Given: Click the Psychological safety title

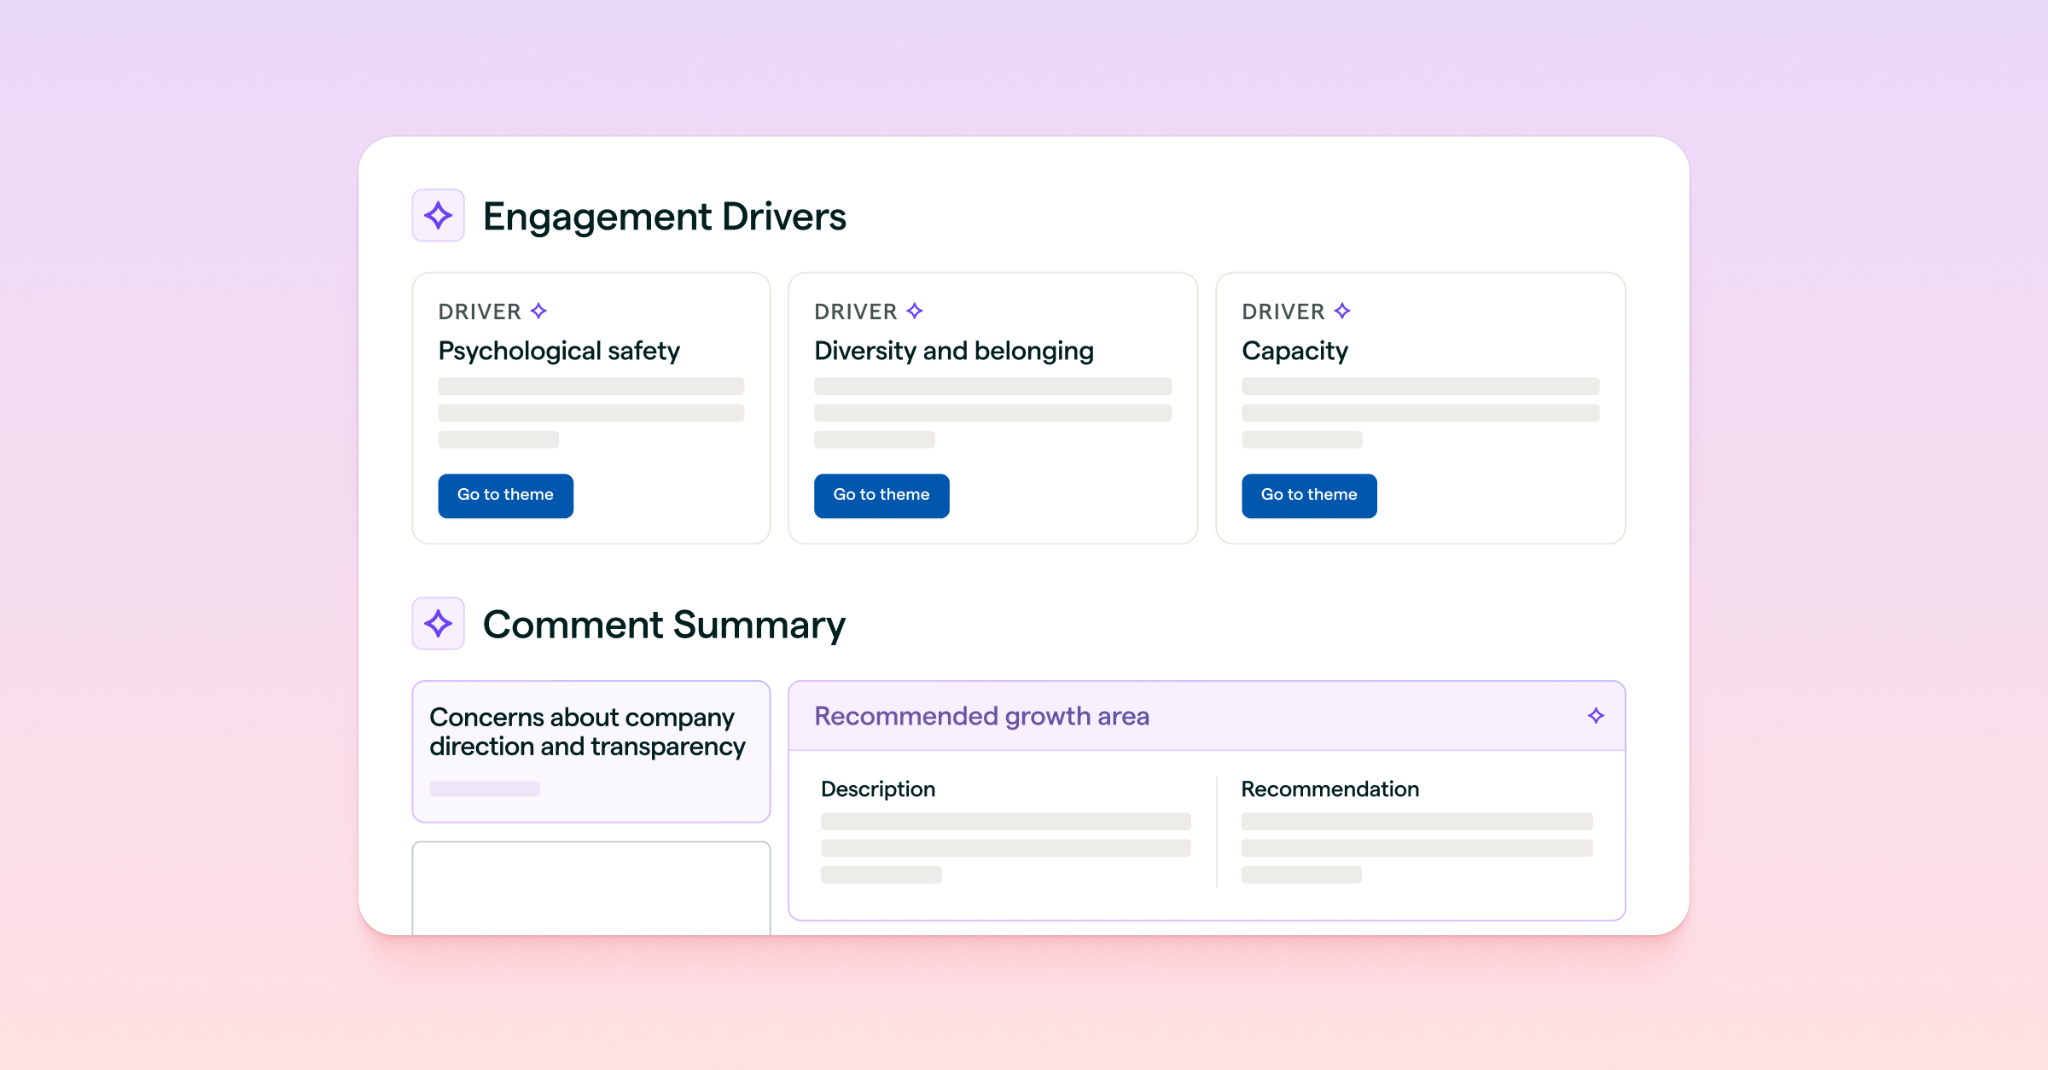Looking at the screenshot, I should (559, 351).
